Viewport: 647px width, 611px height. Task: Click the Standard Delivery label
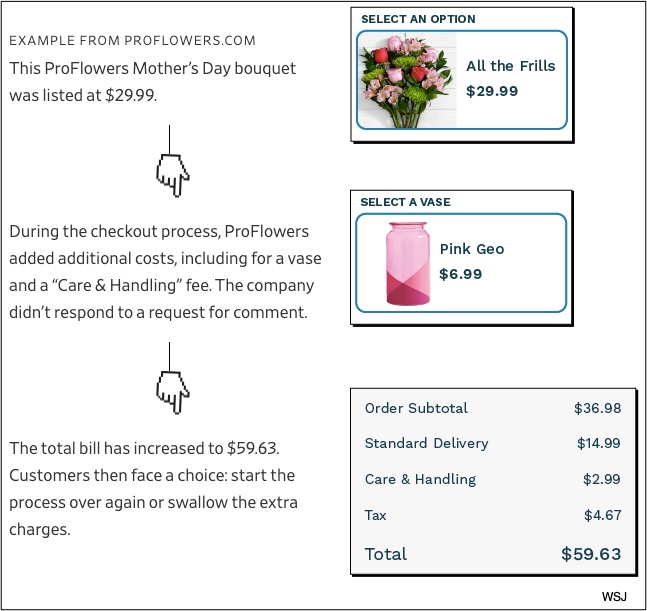click(x=426, y=443)
